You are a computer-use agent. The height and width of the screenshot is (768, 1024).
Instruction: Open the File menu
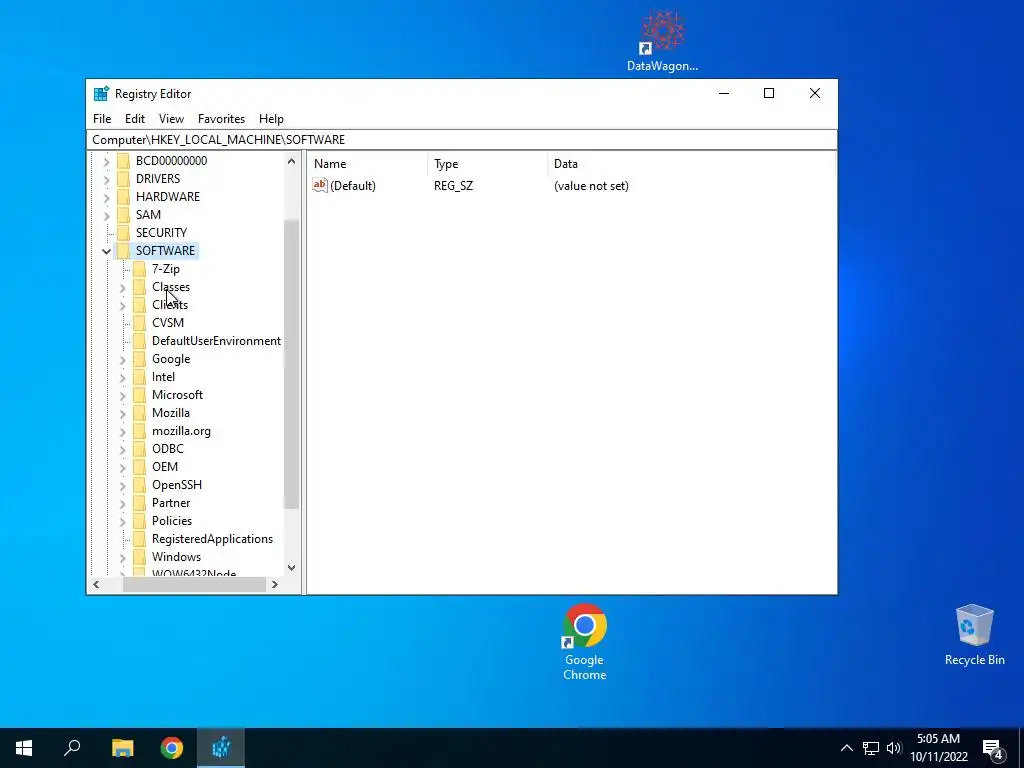point(102,119)
